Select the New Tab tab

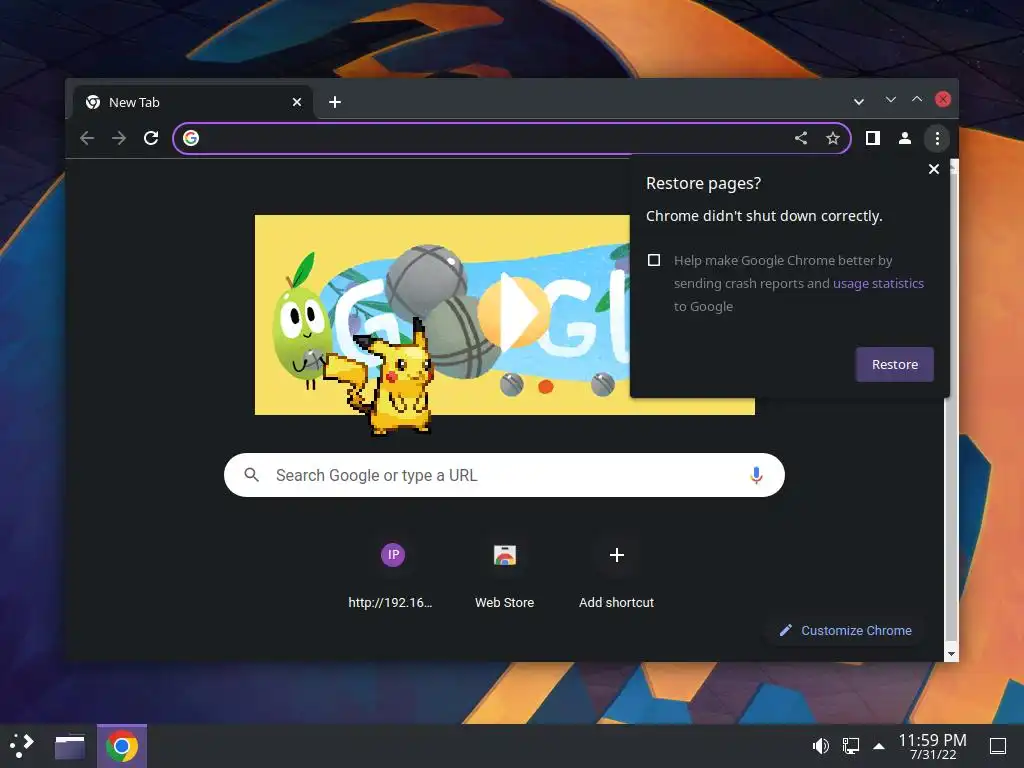coord(192,103)
